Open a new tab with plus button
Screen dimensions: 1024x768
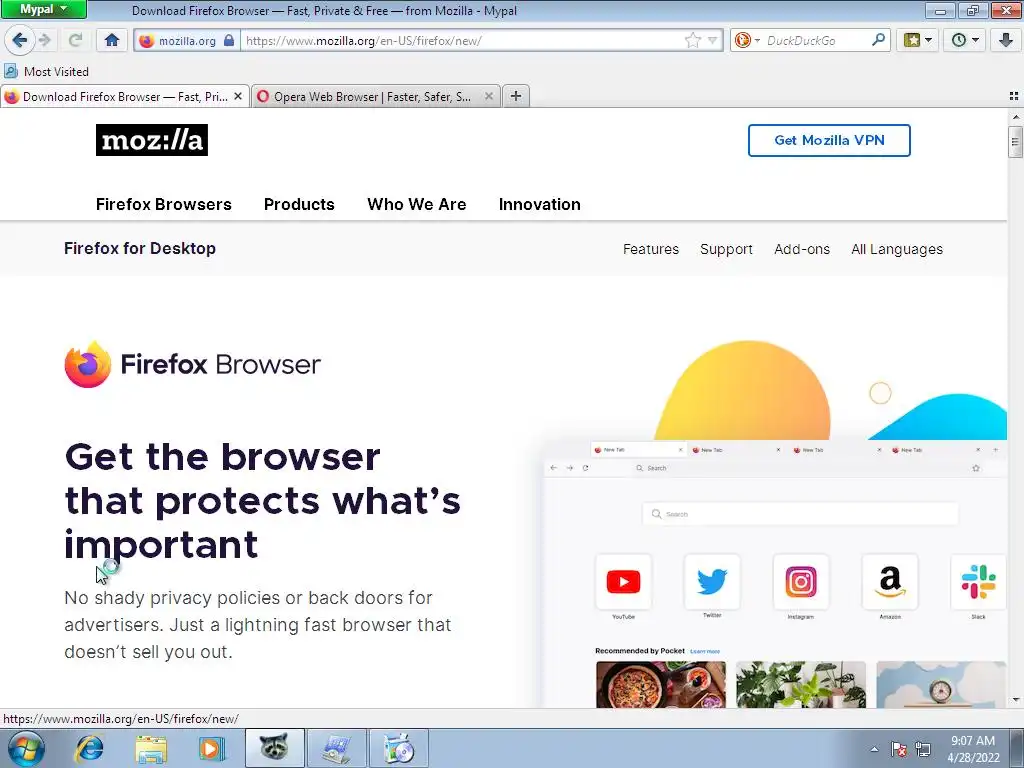[516, 96]
